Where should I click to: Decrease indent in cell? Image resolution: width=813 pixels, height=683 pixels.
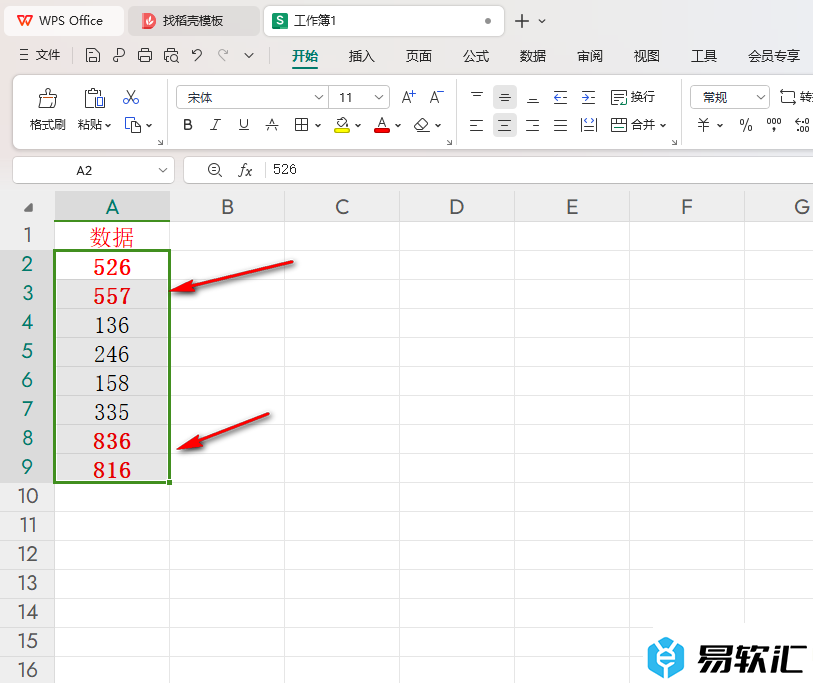point(560,97)
